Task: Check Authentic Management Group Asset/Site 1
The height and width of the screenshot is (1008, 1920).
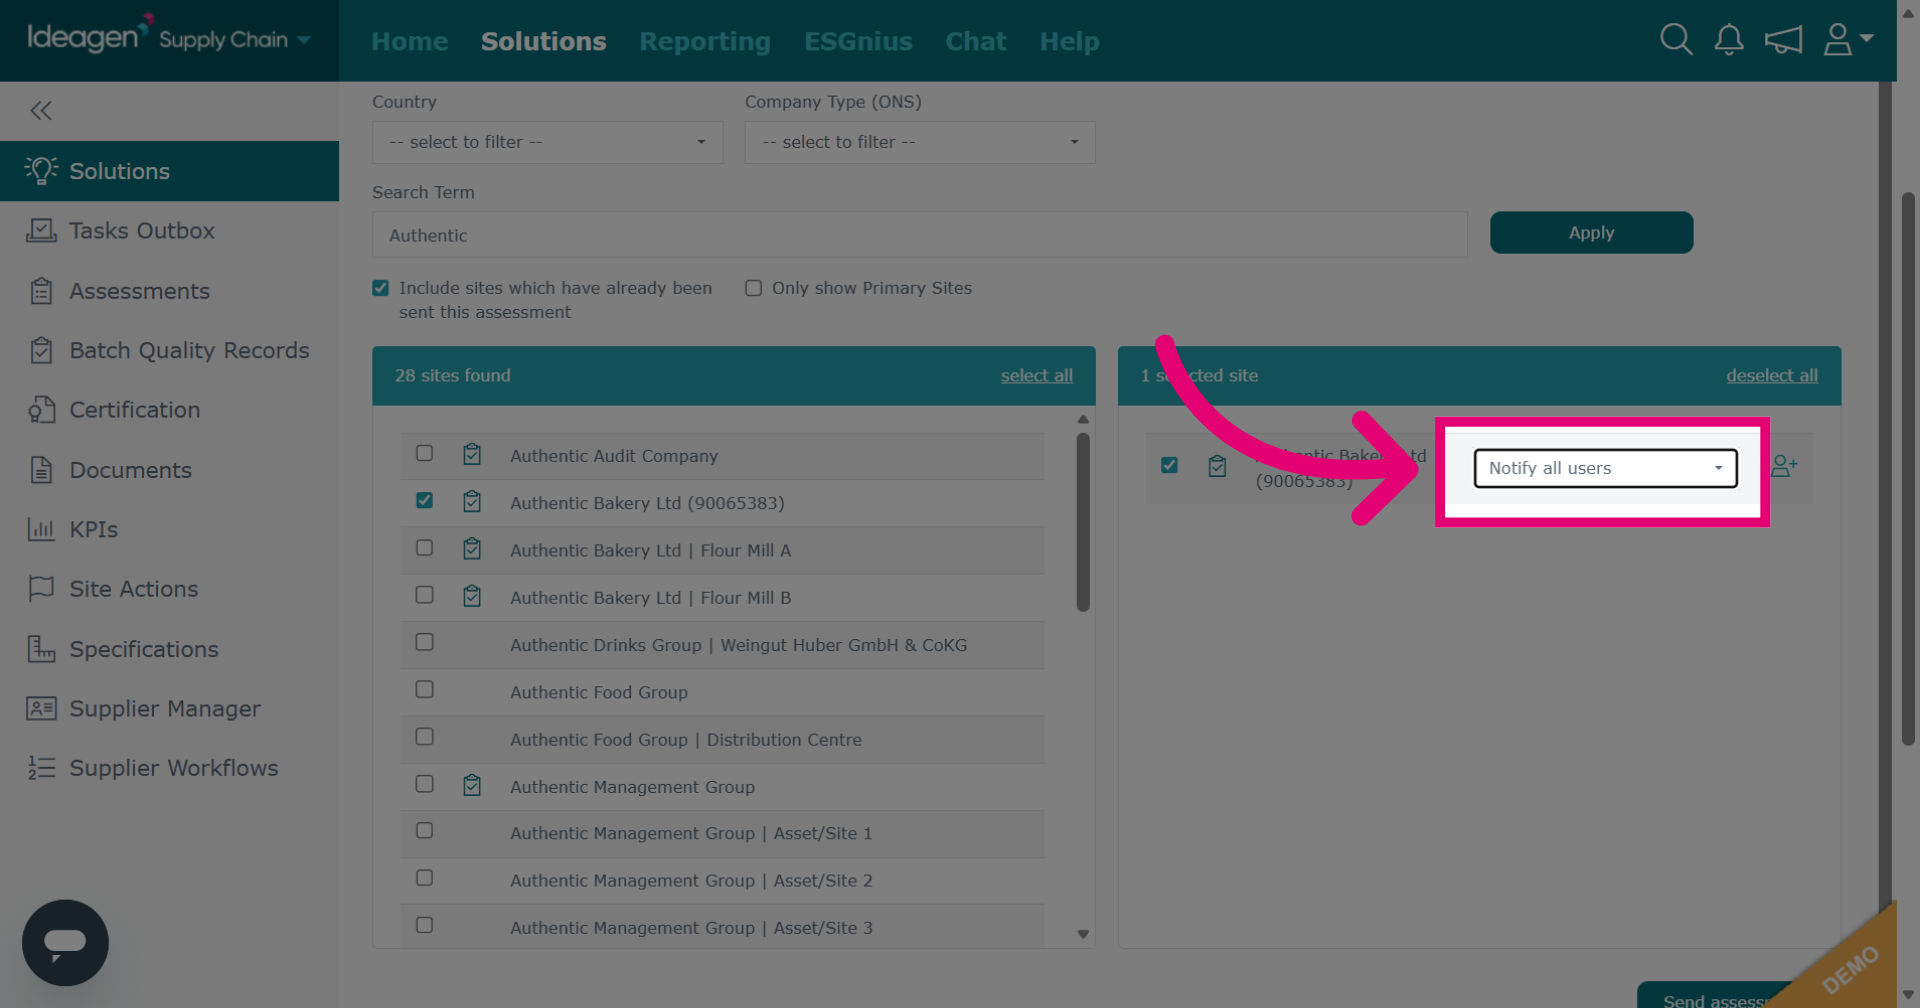Action: pyautogui.click(x=424, y=831)
